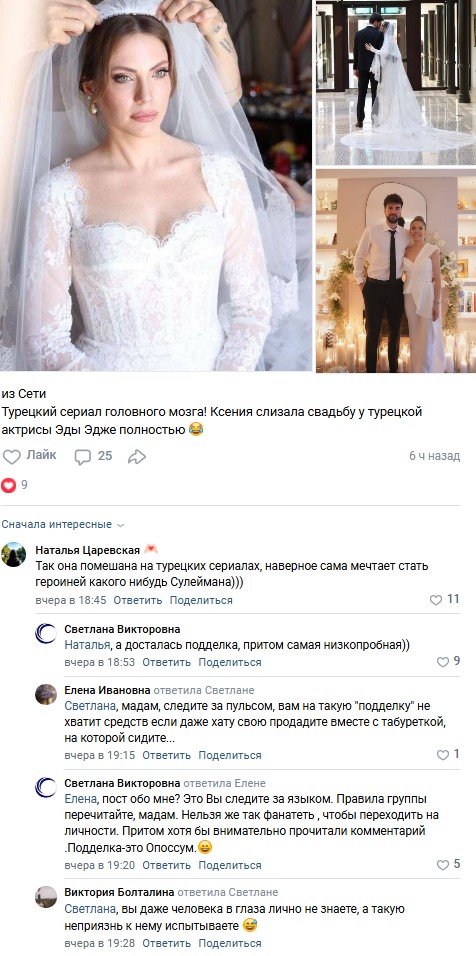Image resolution: width=476 pixels, height=956 pixels.
Task: Click the вчера в 19:20 timestamp
Action: click(100, 865)
